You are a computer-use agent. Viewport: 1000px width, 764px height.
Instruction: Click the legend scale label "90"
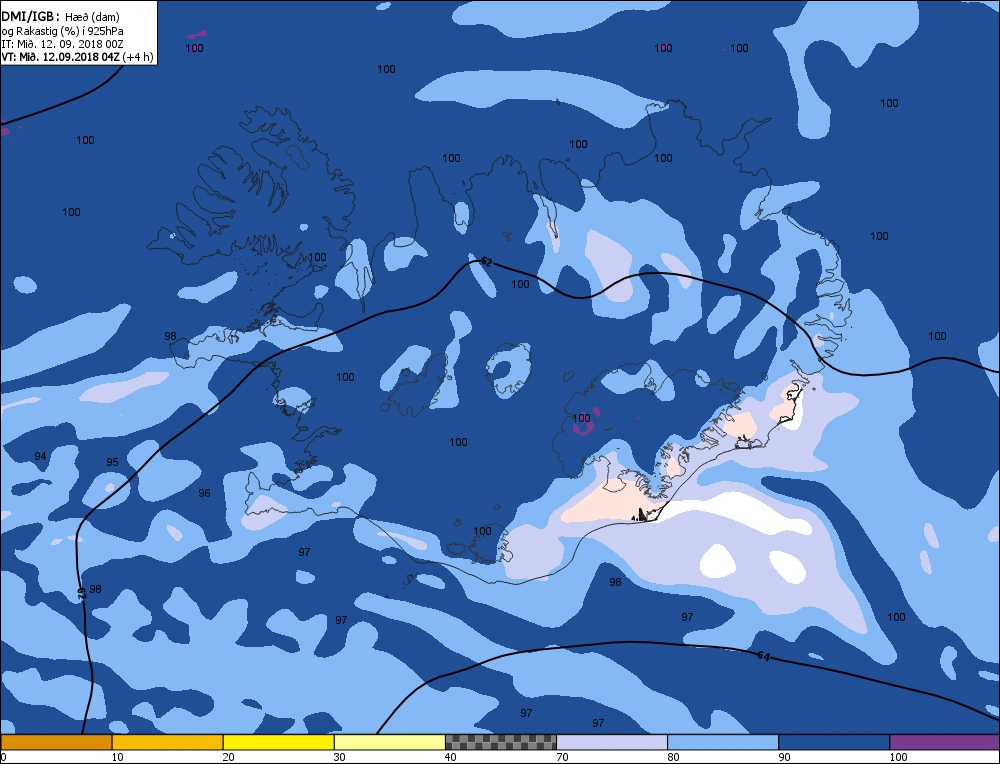click(784, 757)
